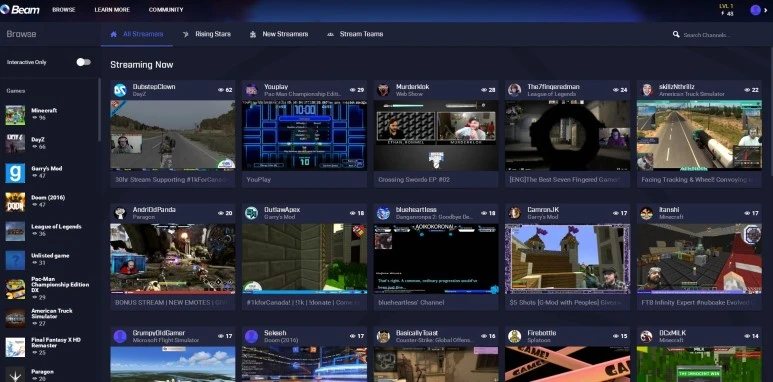Choose the Garry's Mod game icon

click(x=15, y=173)
